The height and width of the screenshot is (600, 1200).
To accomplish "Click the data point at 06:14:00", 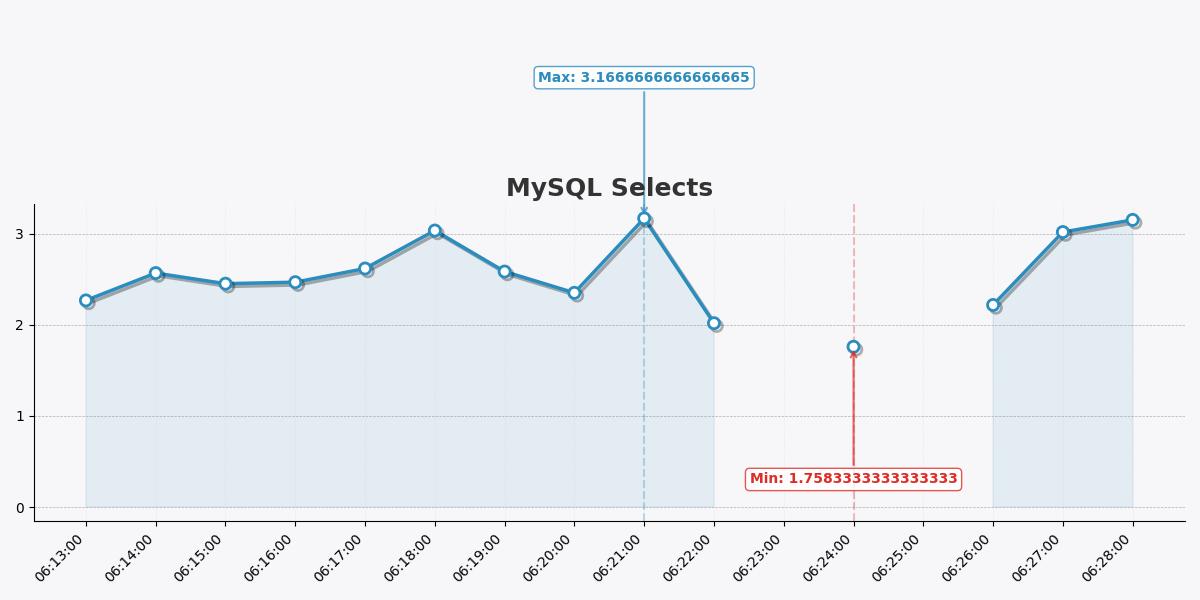I will [156, 273].
